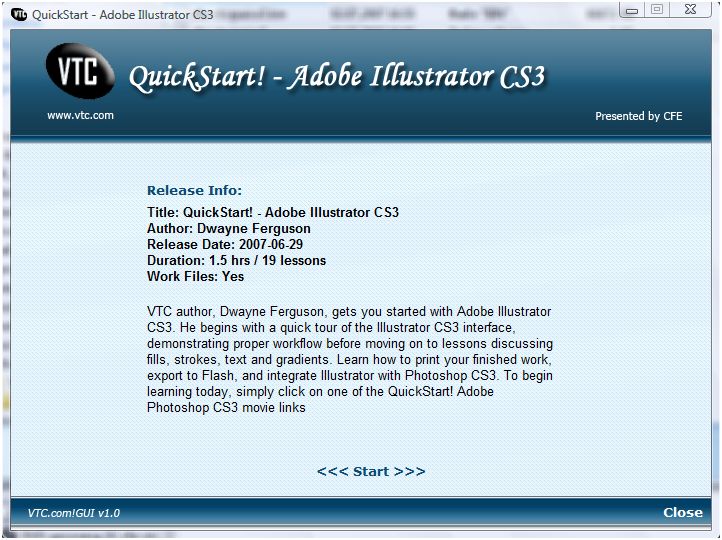This screenshot has height=540, width=722.
Task: Minimize the QuickStart window
Action: coord(632,10)
